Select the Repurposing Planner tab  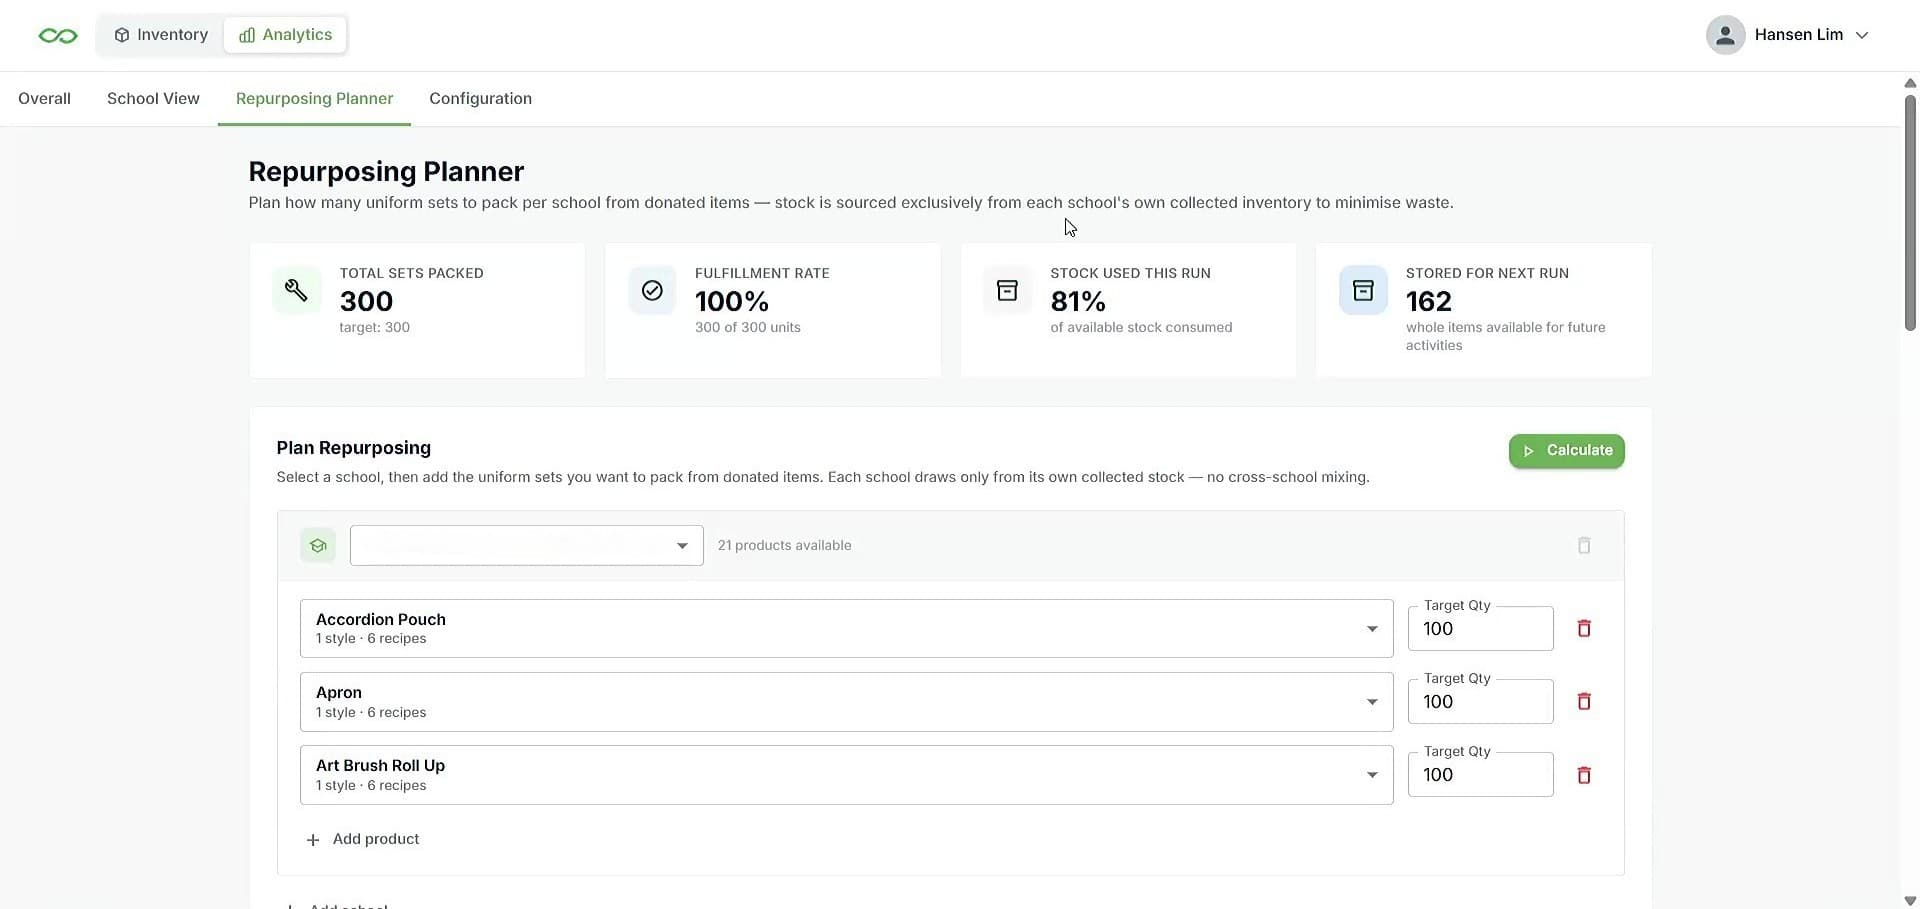coord(314,98)
